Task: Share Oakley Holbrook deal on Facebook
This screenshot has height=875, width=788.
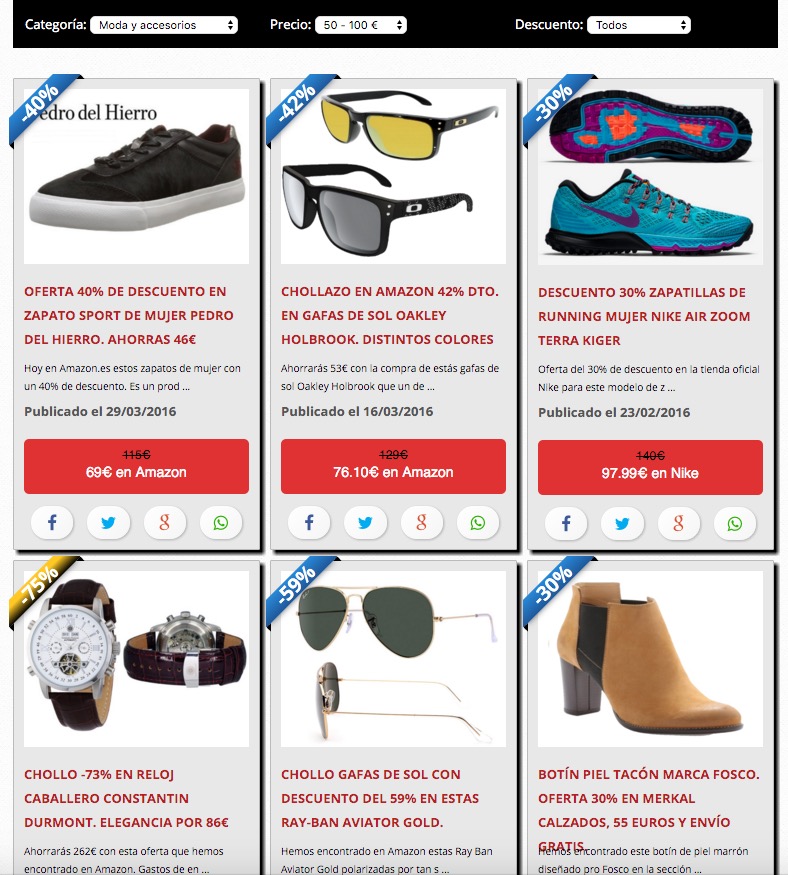Action: pos(309,523)
